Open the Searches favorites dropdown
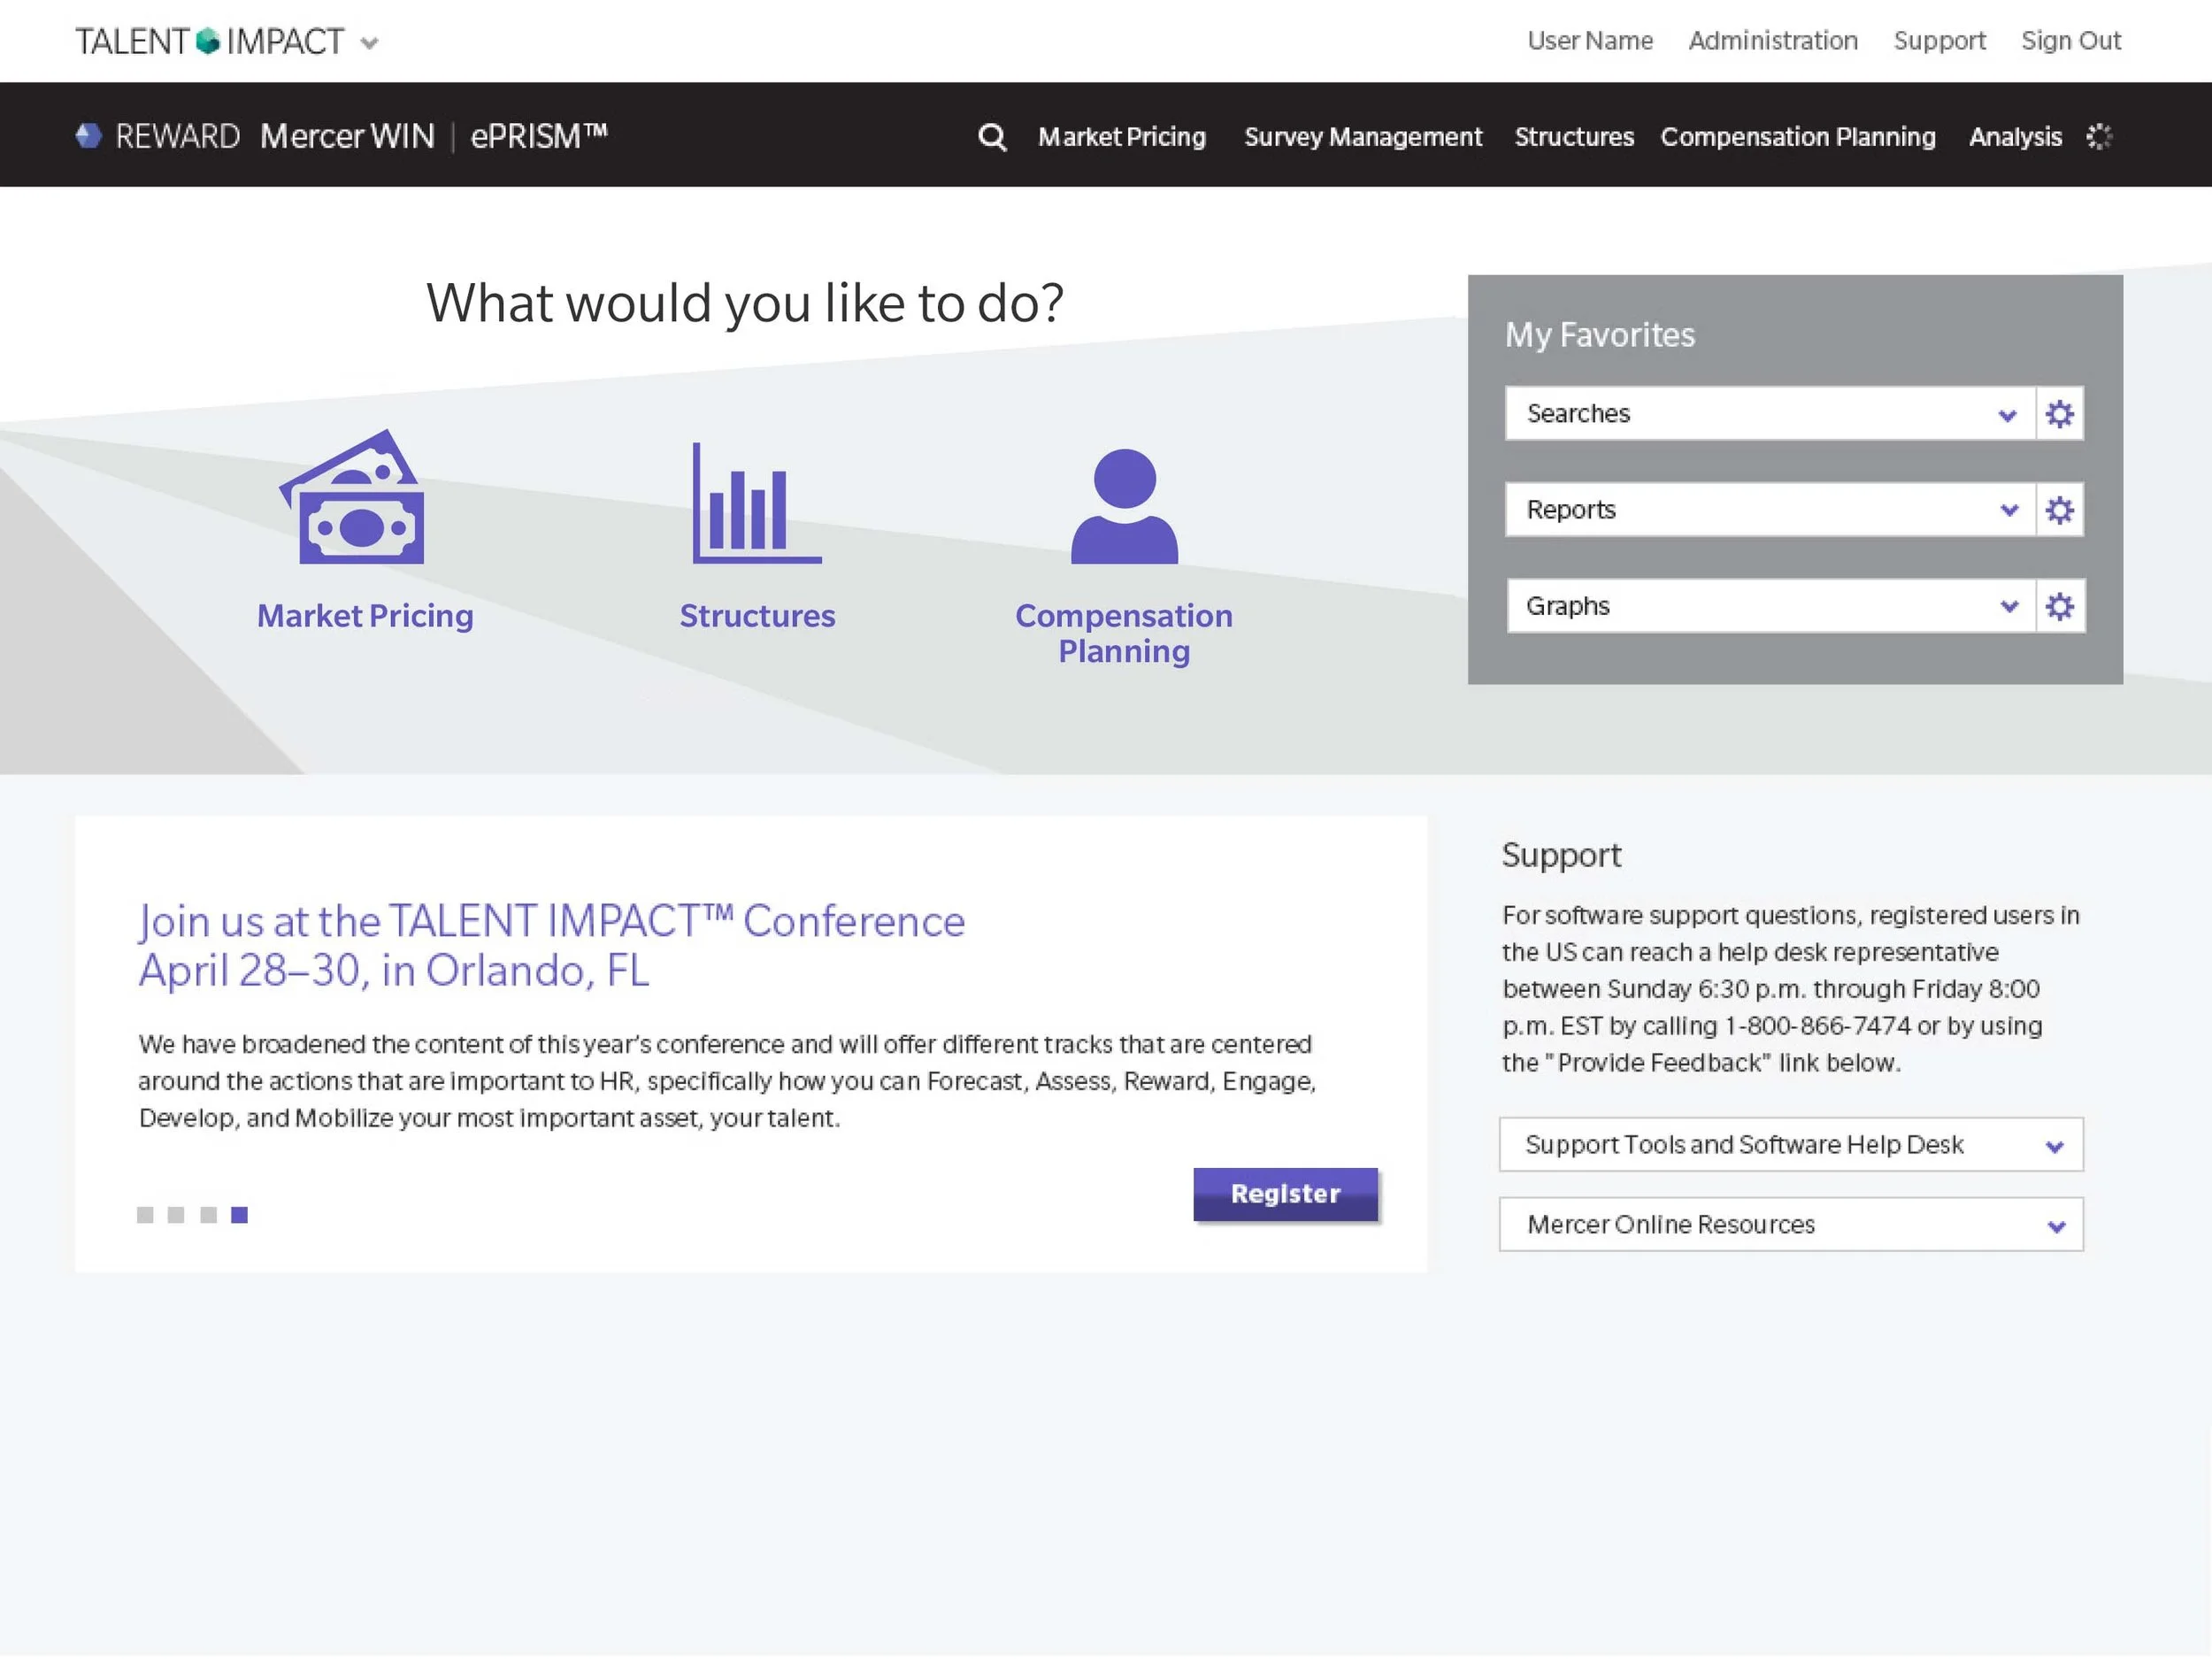Viewport: 2212px width, 1659px height. coord(1770,414)
